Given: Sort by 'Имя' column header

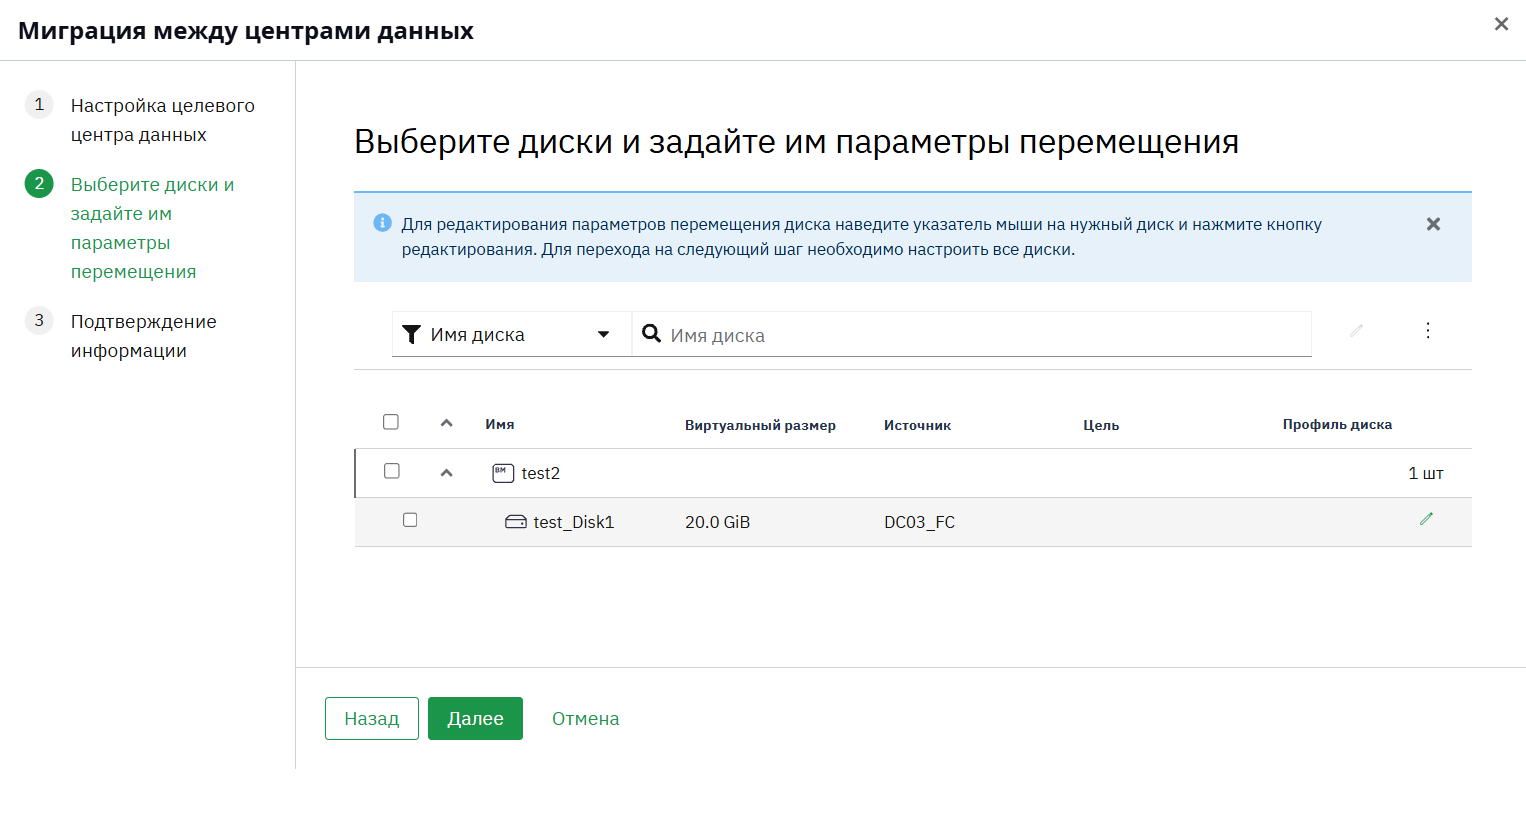Looking at the screenshot, I should (500, 424).
